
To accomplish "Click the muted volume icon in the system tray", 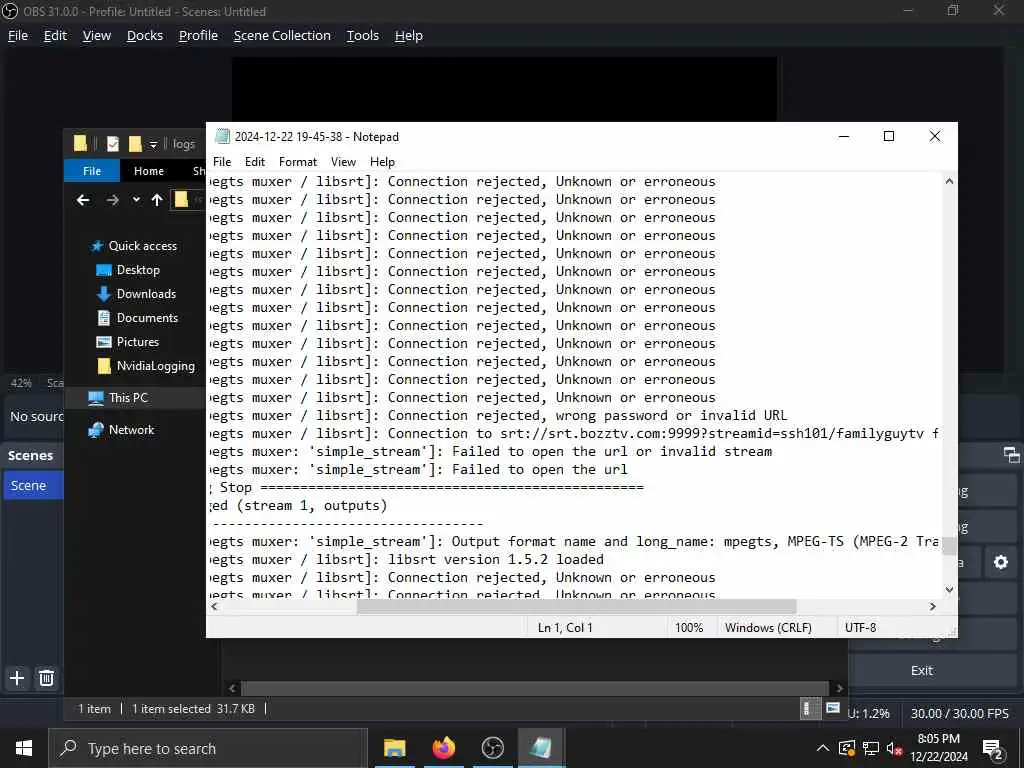I will click(x=894, y=748).
